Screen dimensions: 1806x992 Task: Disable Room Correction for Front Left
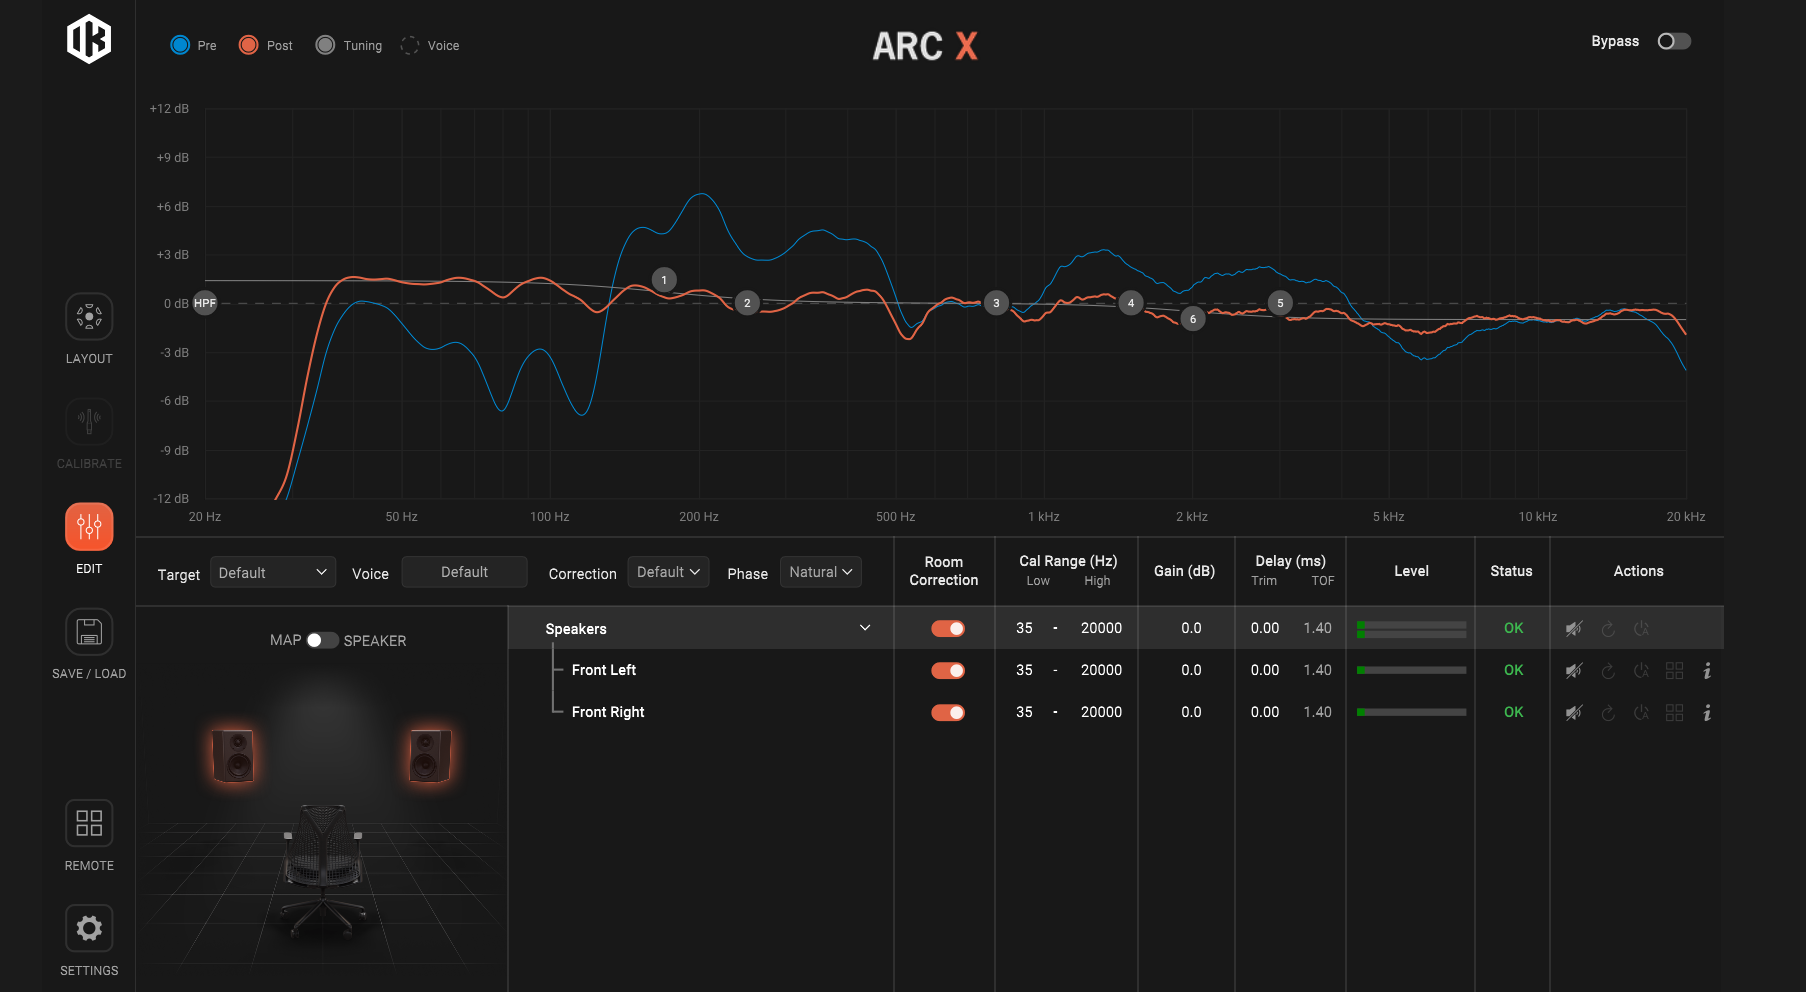point(948,671)
